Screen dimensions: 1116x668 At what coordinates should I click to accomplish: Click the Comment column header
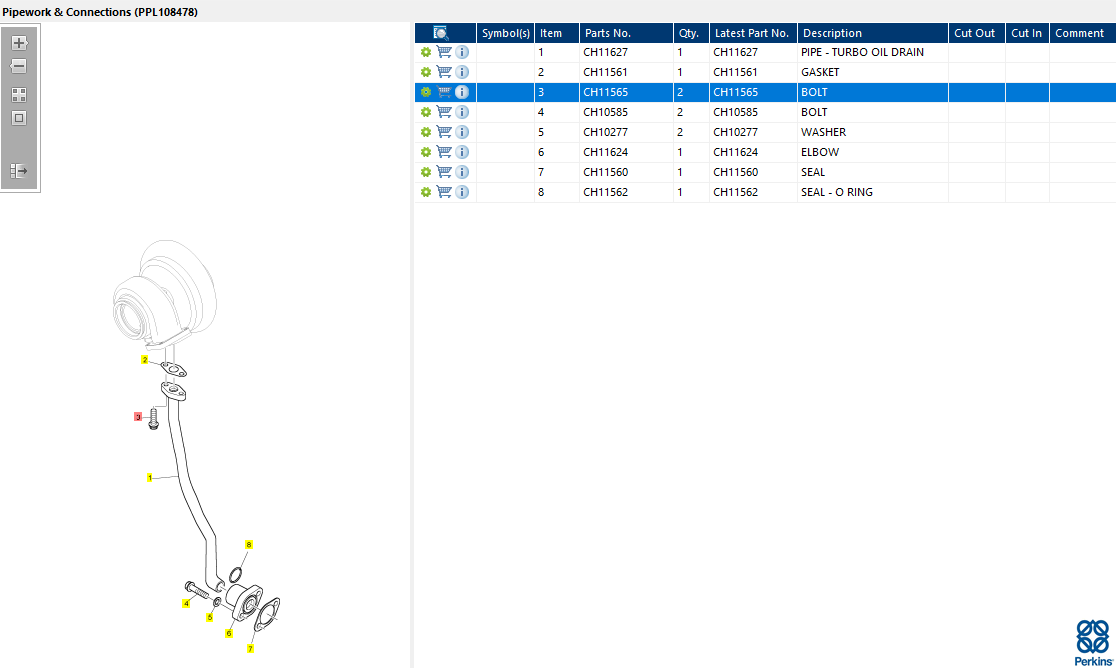1083,33
